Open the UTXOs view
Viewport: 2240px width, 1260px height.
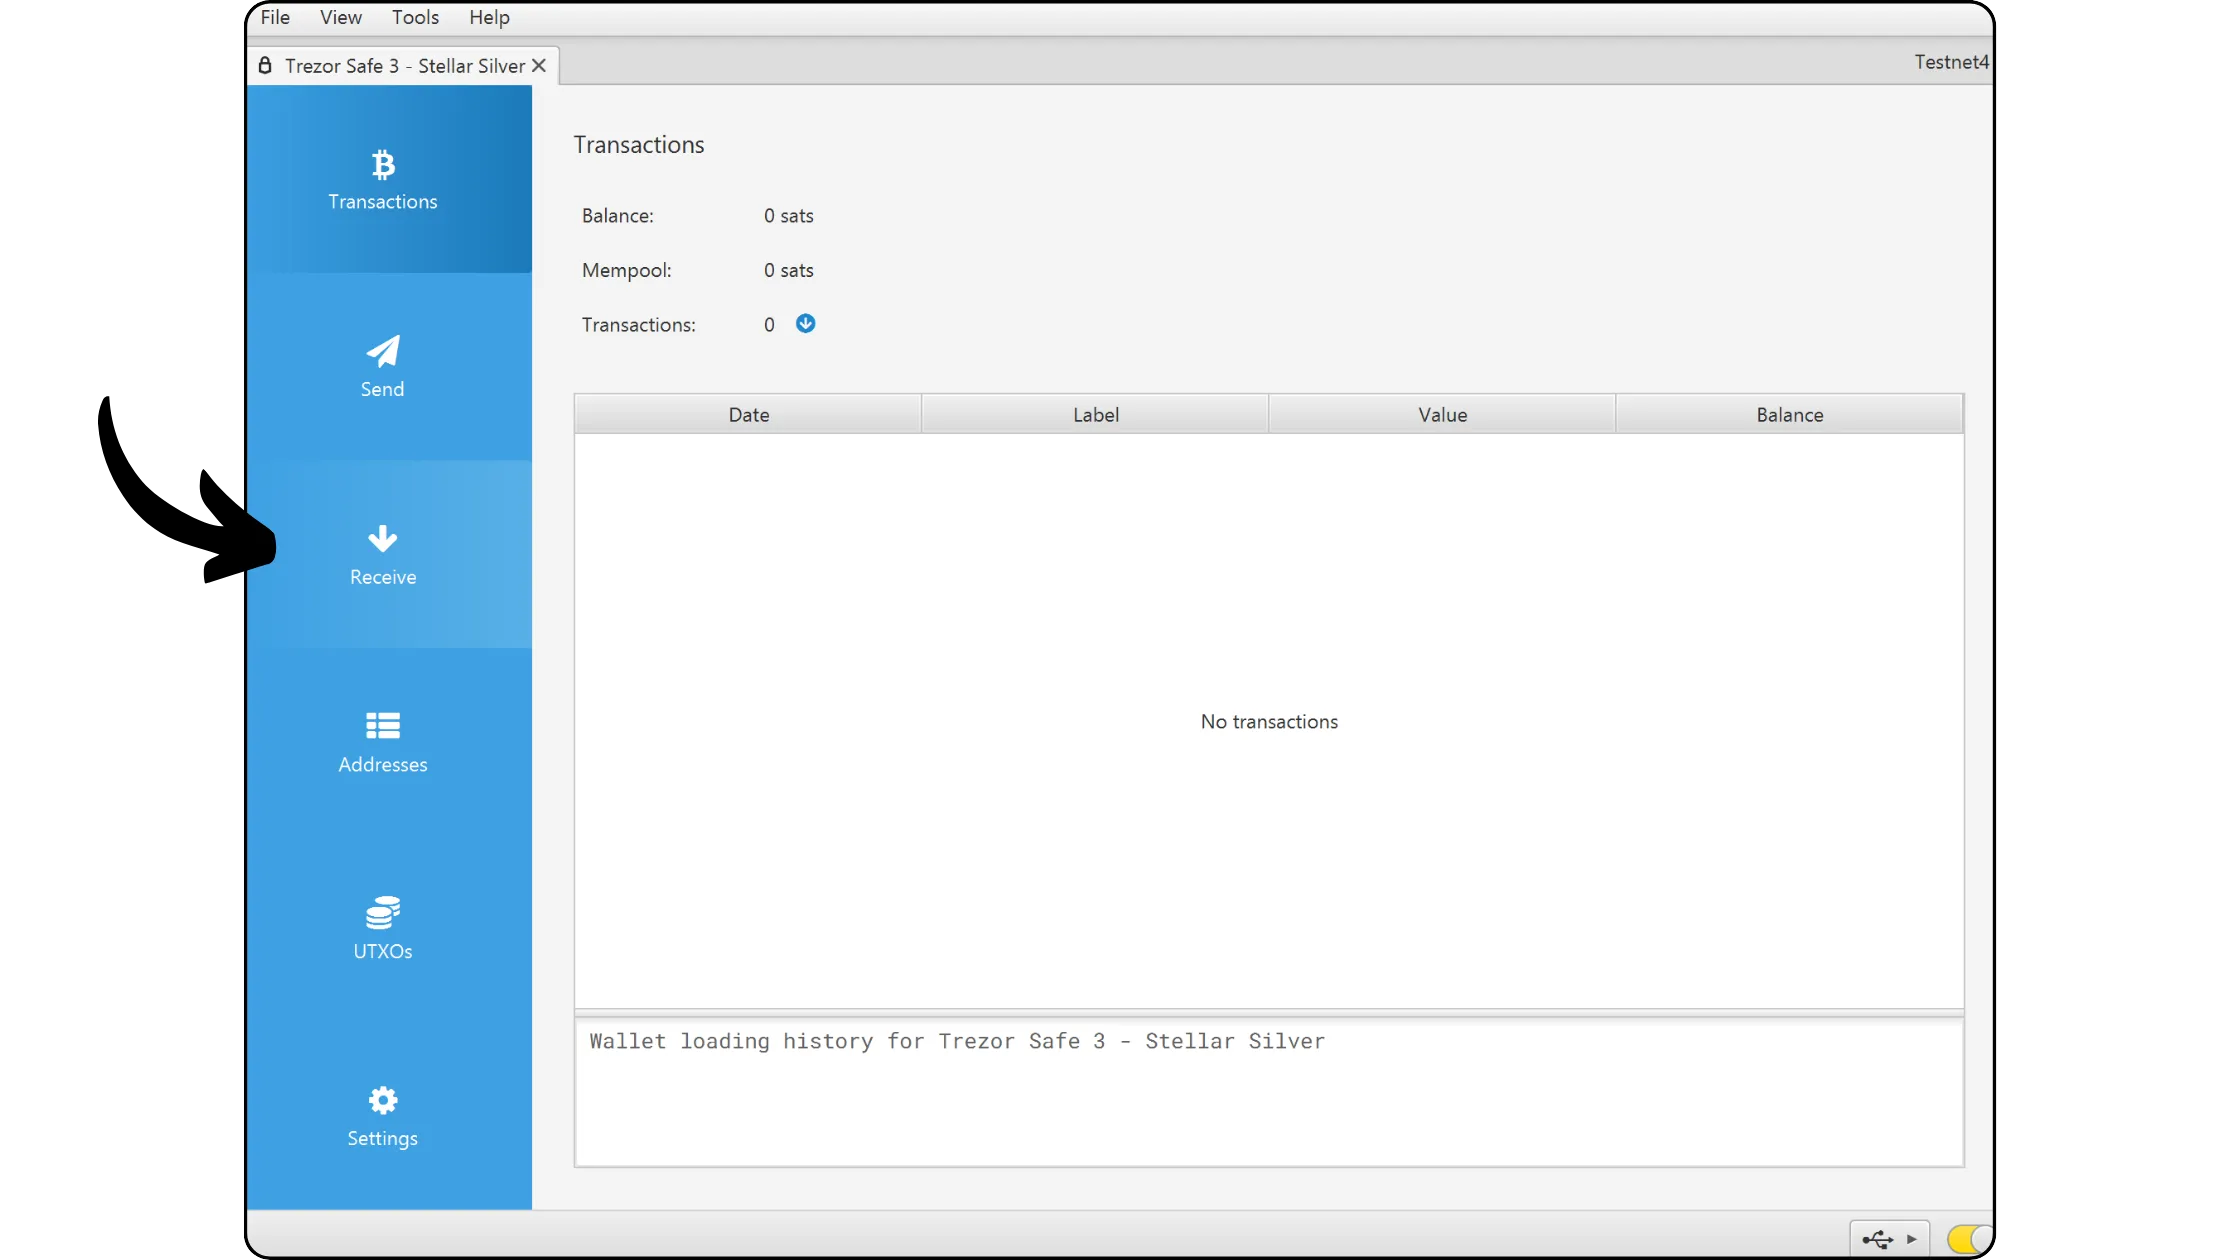pyautogui.click(x=389, y=928)
